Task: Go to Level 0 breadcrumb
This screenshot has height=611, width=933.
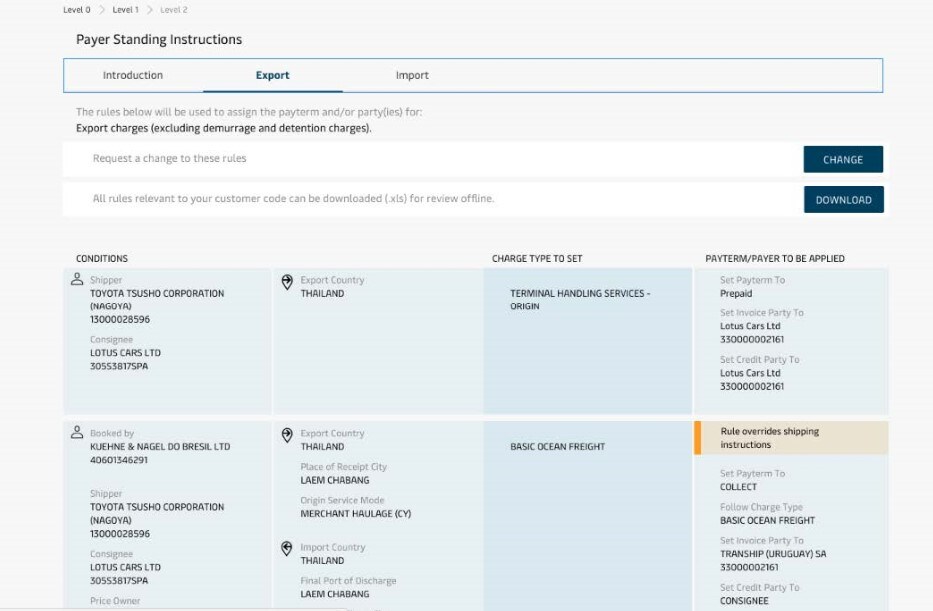Action: [x=76, y=10]
